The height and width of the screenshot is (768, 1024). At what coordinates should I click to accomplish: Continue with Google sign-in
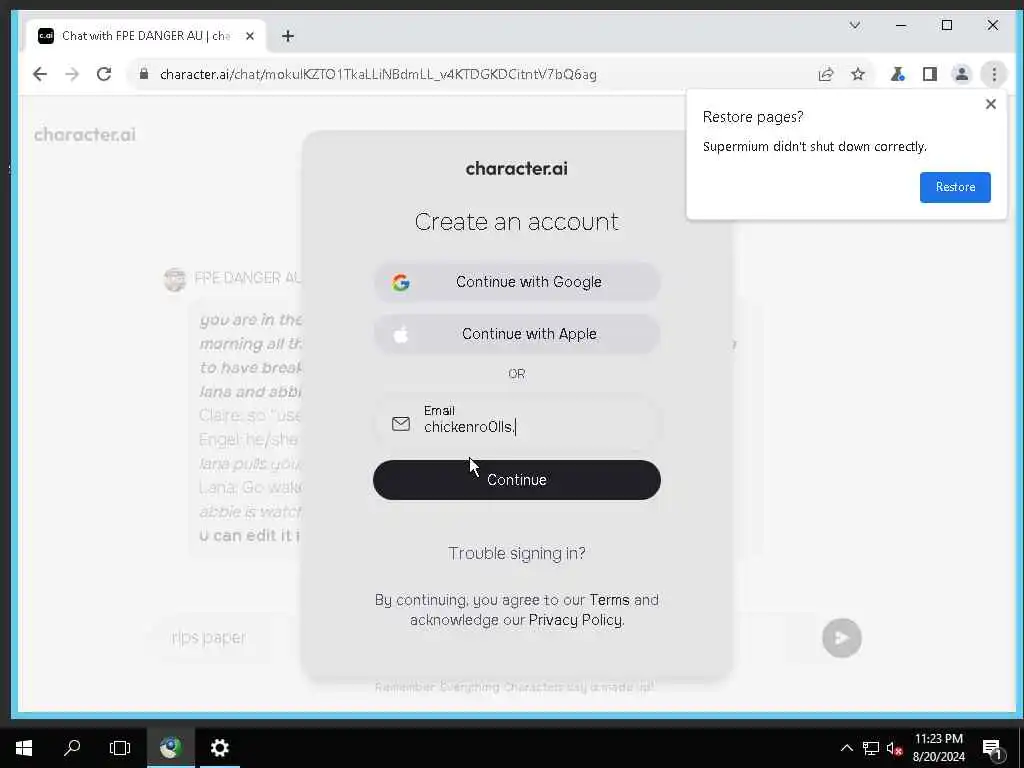(517, 282)
